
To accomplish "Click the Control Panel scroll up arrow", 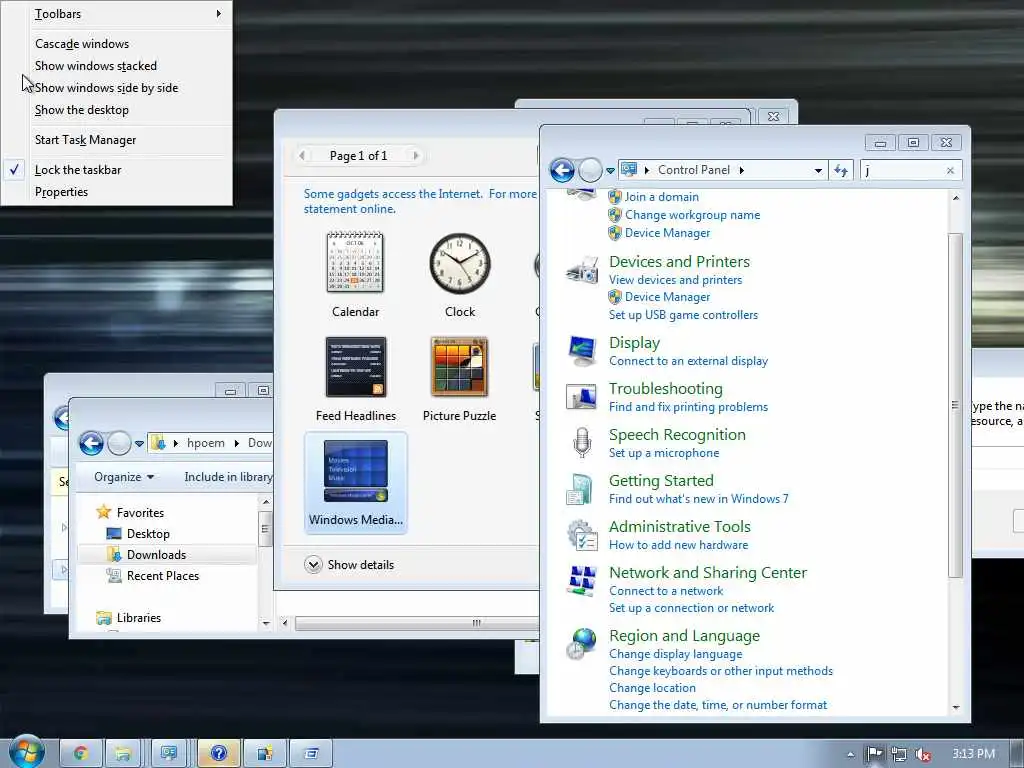I will click(x=956, y=198).
